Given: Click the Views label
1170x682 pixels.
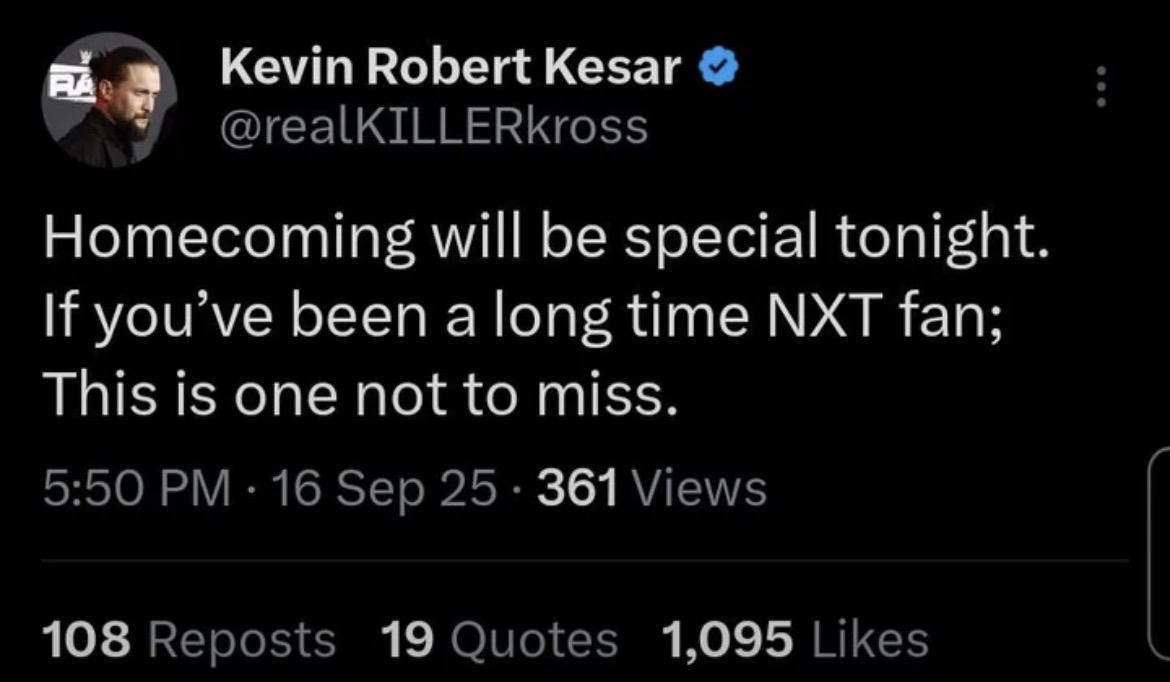Looking at the screenshot, I should coord(699,489).
